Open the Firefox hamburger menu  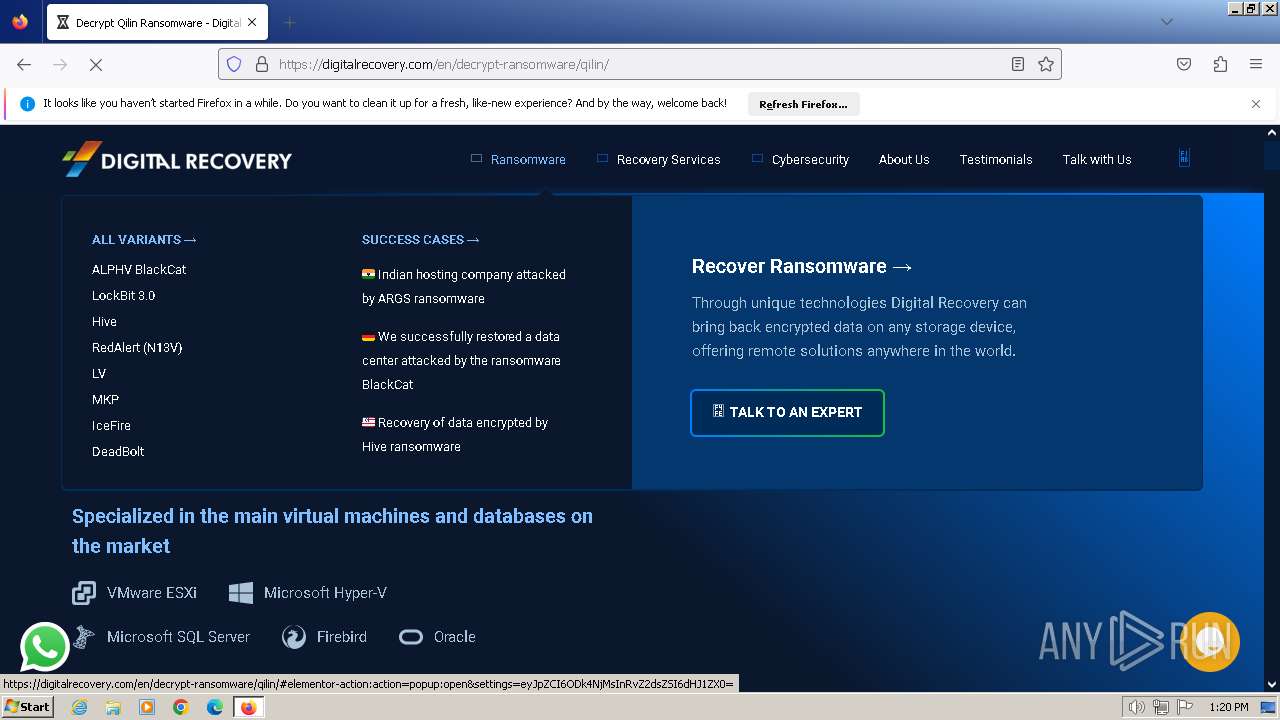coord(1256,64)
